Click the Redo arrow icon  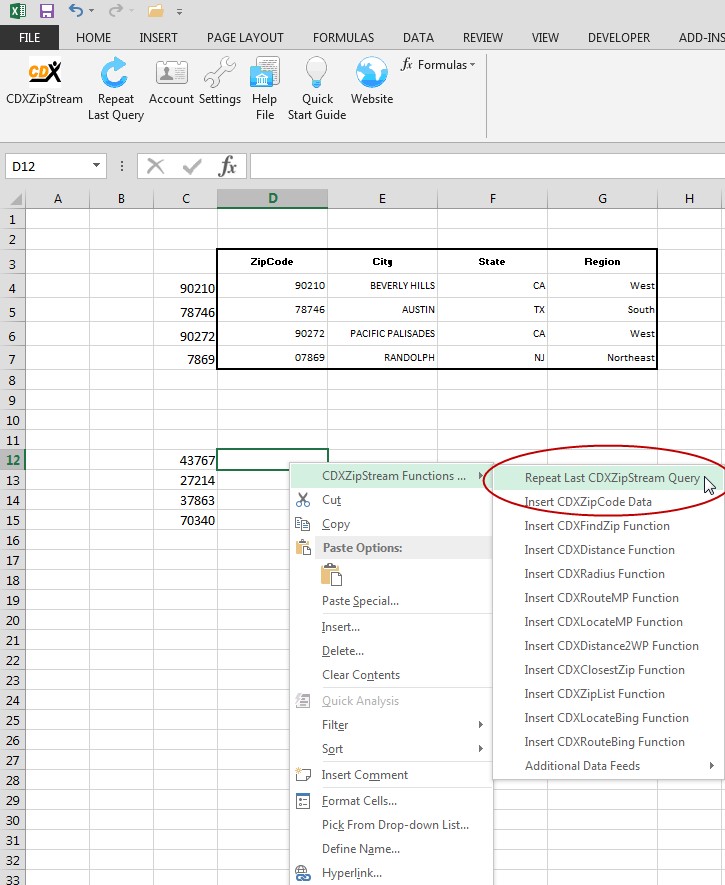point(116,10)
